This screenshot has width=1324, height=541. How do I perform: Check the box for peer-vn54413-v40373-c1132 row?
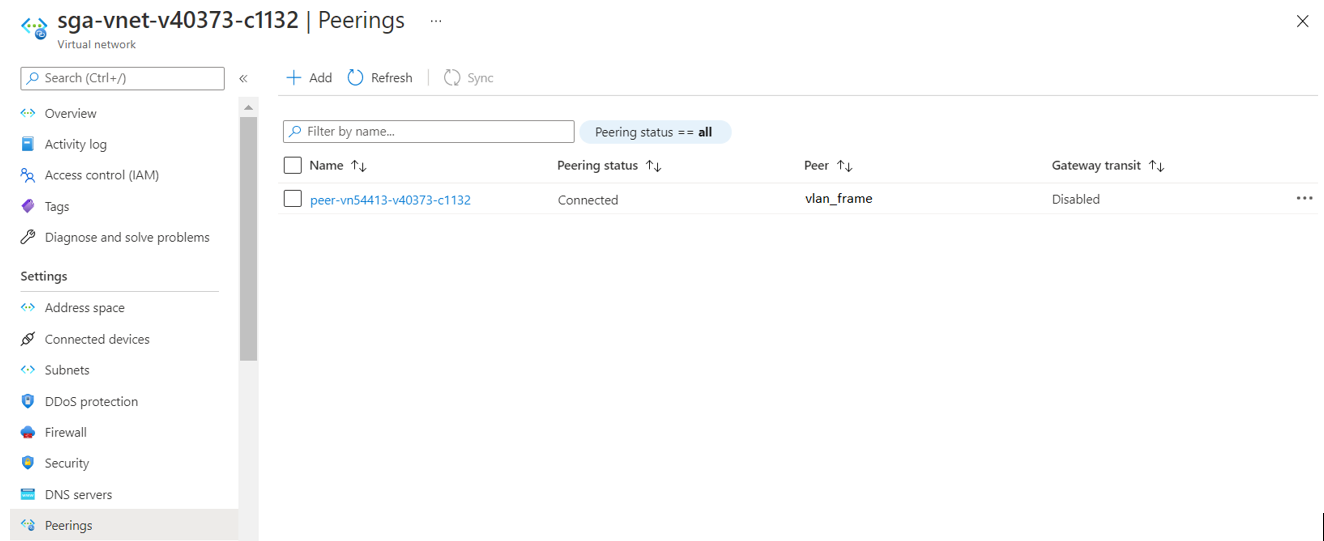pos(292,199)
